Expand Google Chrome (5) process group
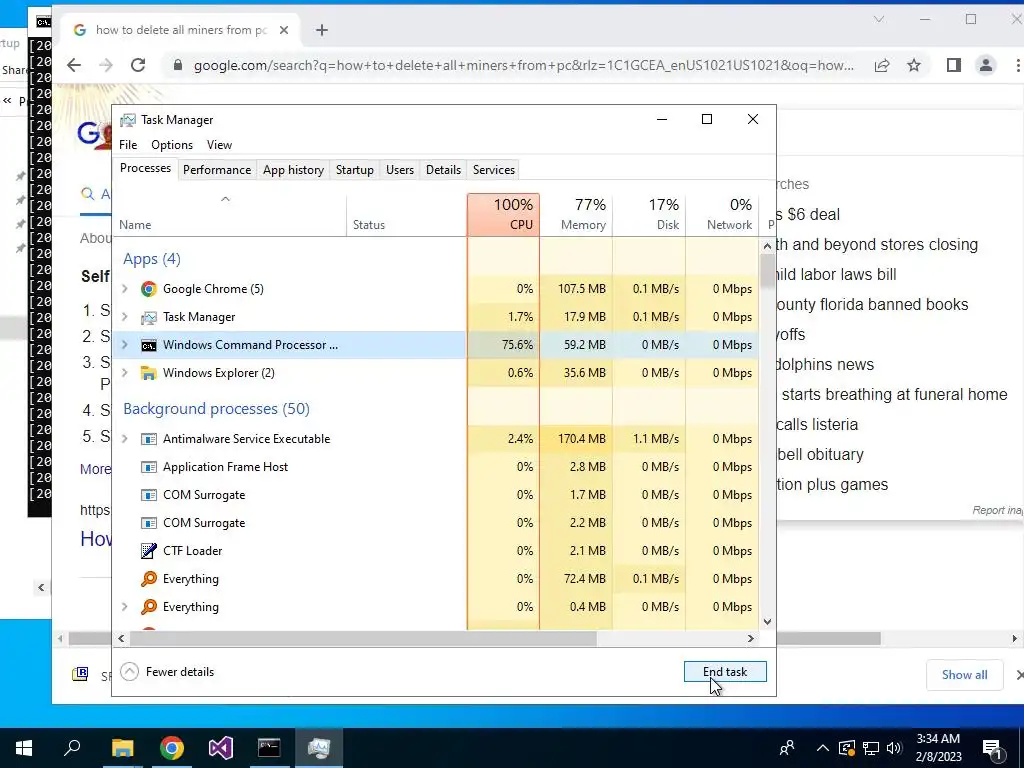 point(125,289)
